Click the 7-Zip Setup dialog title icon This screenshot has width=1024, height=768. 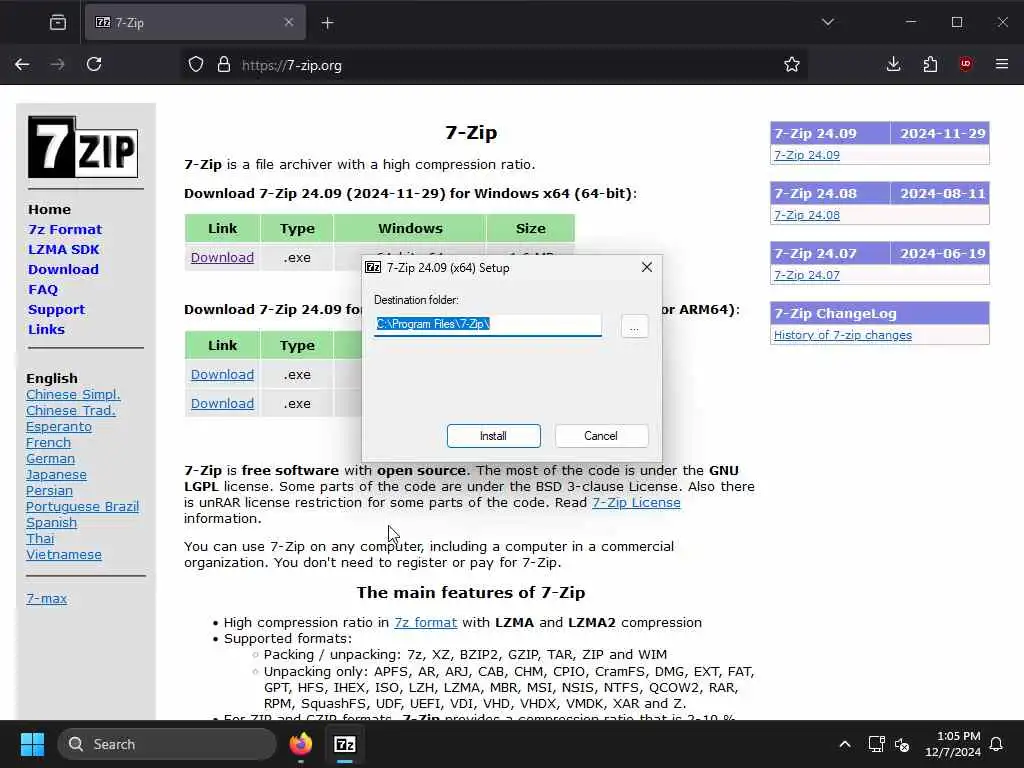pyautogui.click(x=373, y=267)
